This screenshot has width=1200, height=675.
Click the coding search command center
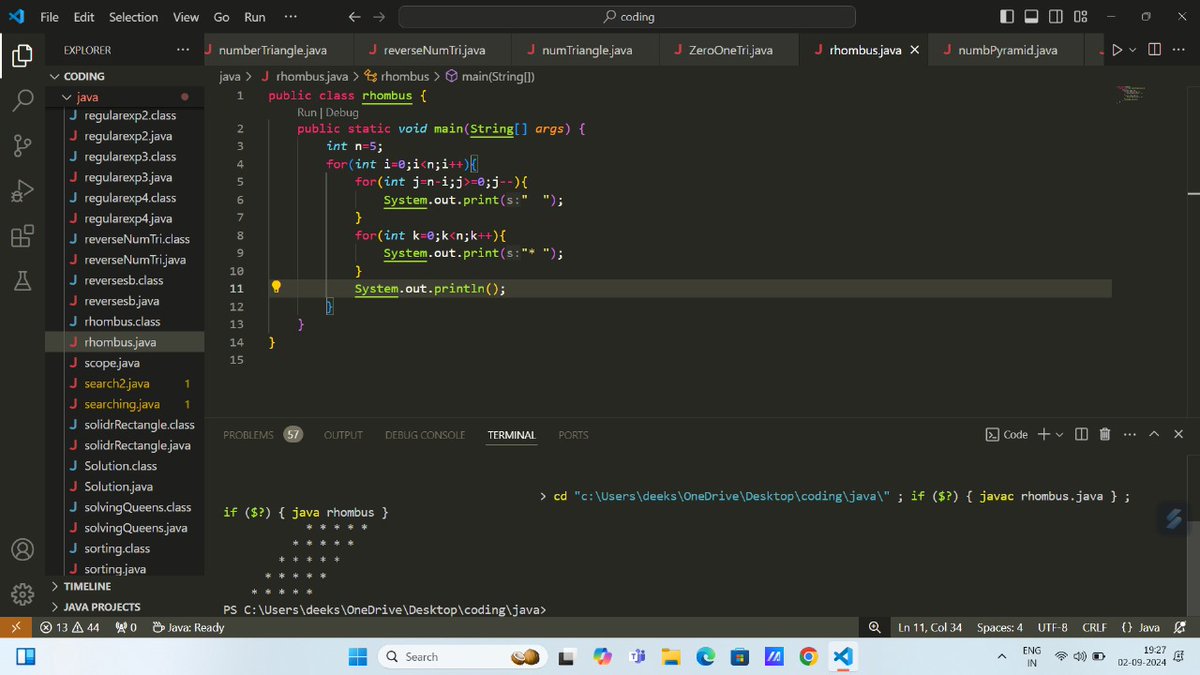pyautogui.click(x=627, y=17)
